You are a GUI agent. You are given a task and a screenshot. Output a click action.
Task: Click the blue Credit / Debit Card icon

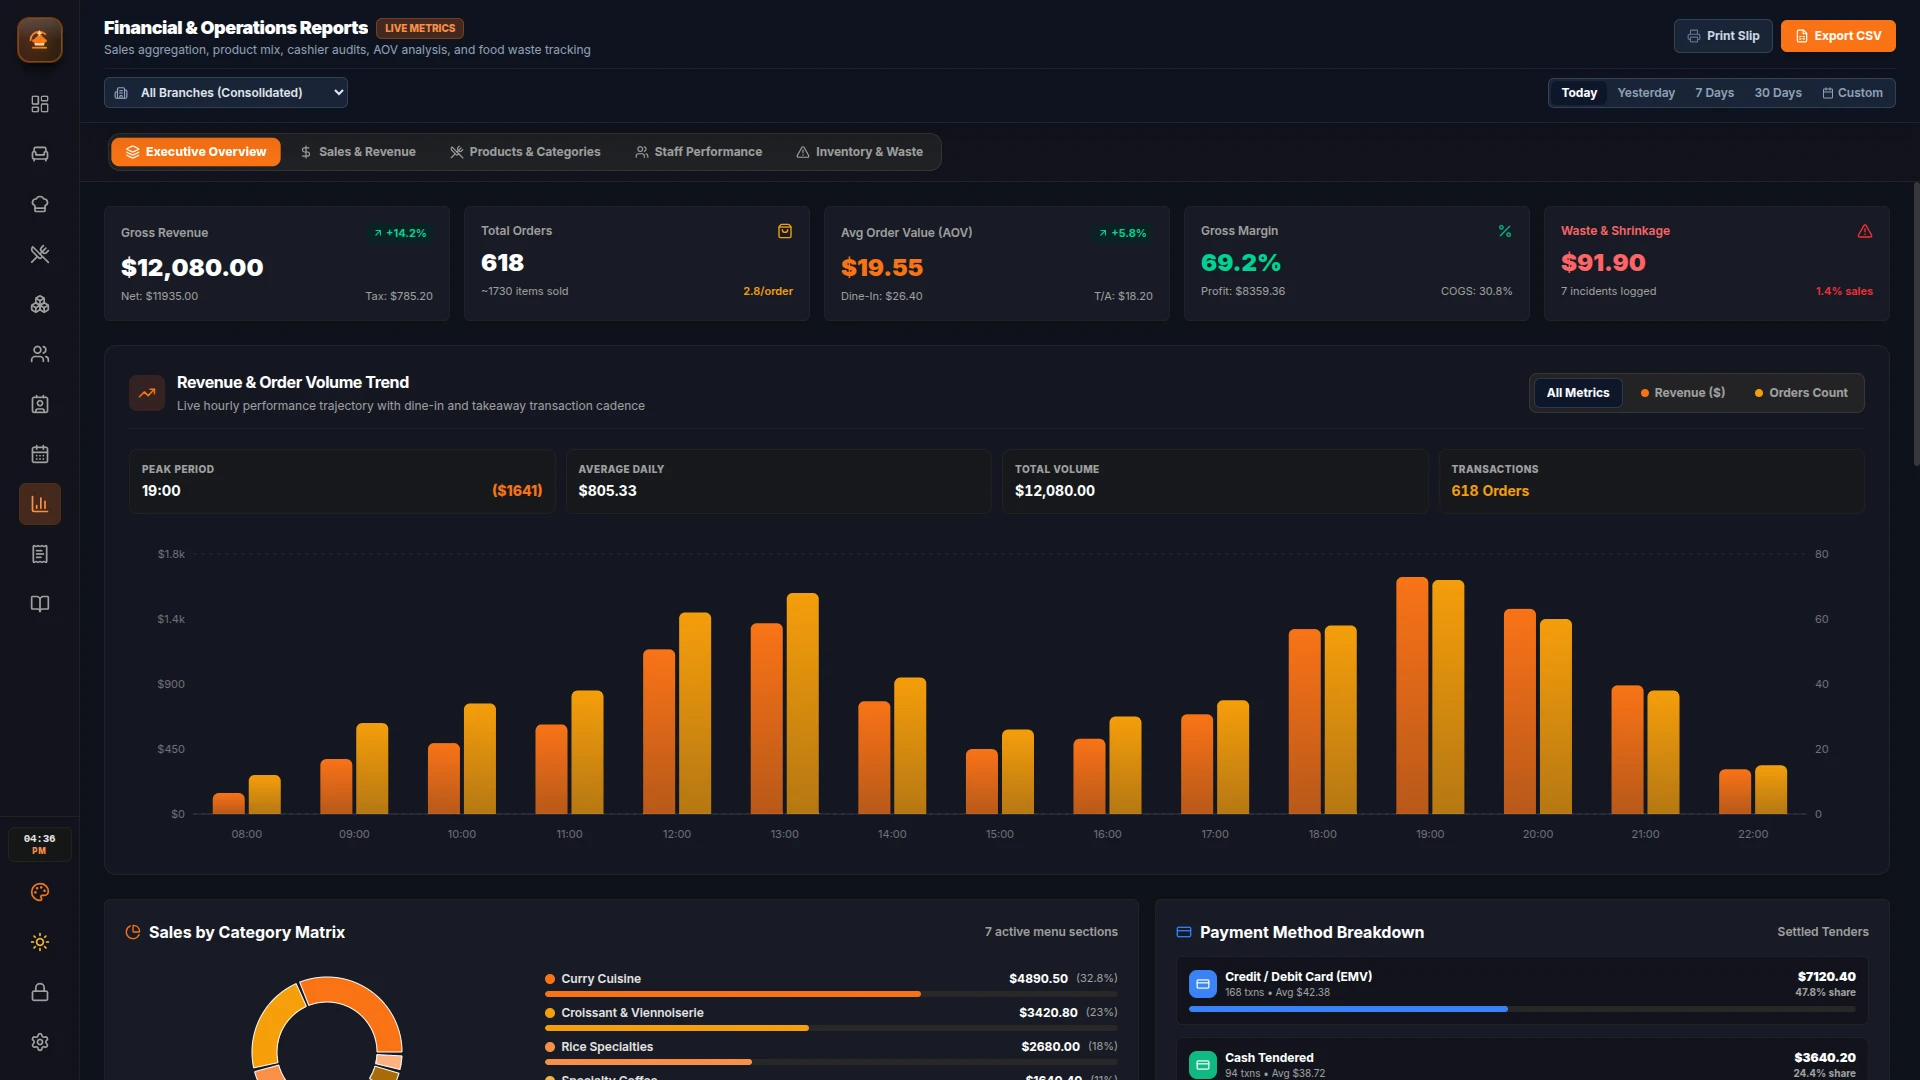click(1202, 984)
